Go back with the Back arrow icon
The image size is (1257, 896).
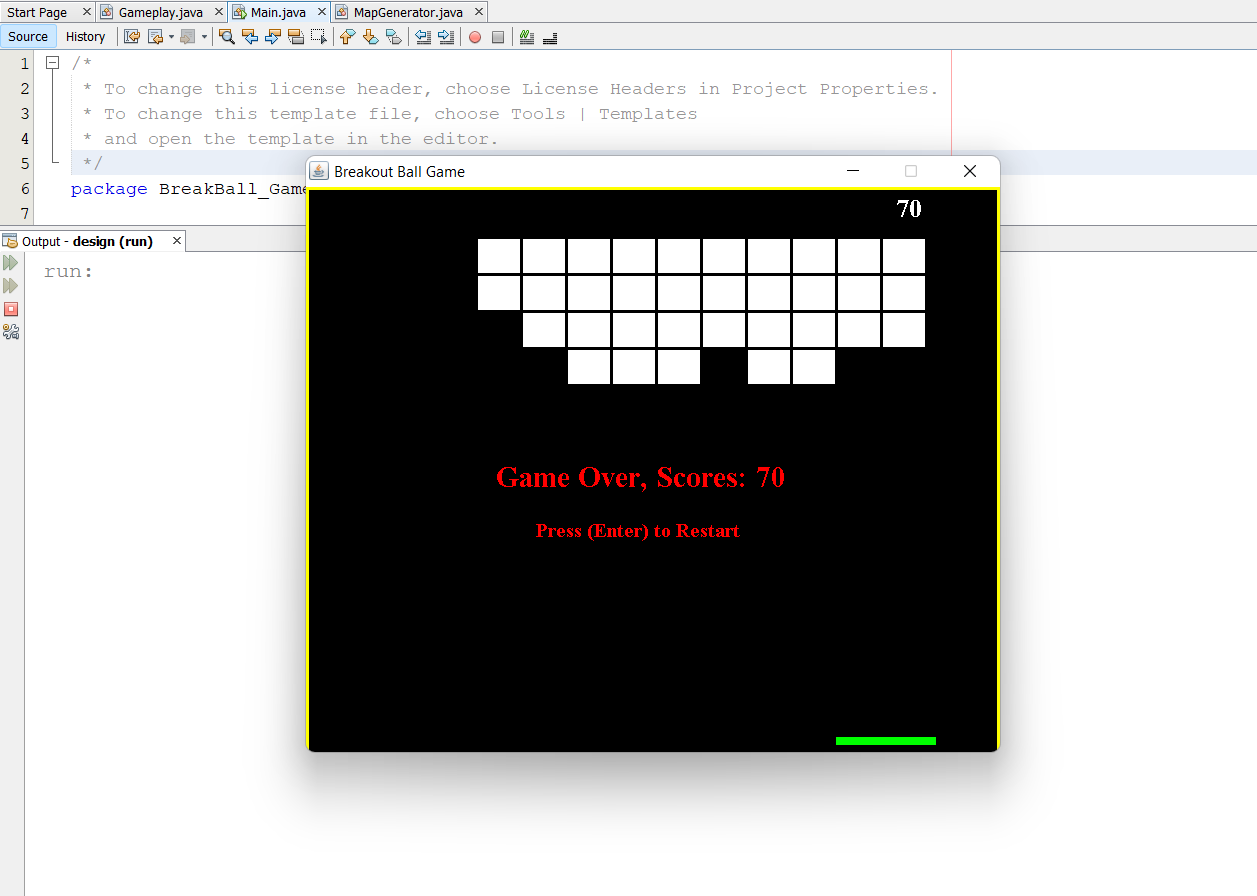point(155,37)
